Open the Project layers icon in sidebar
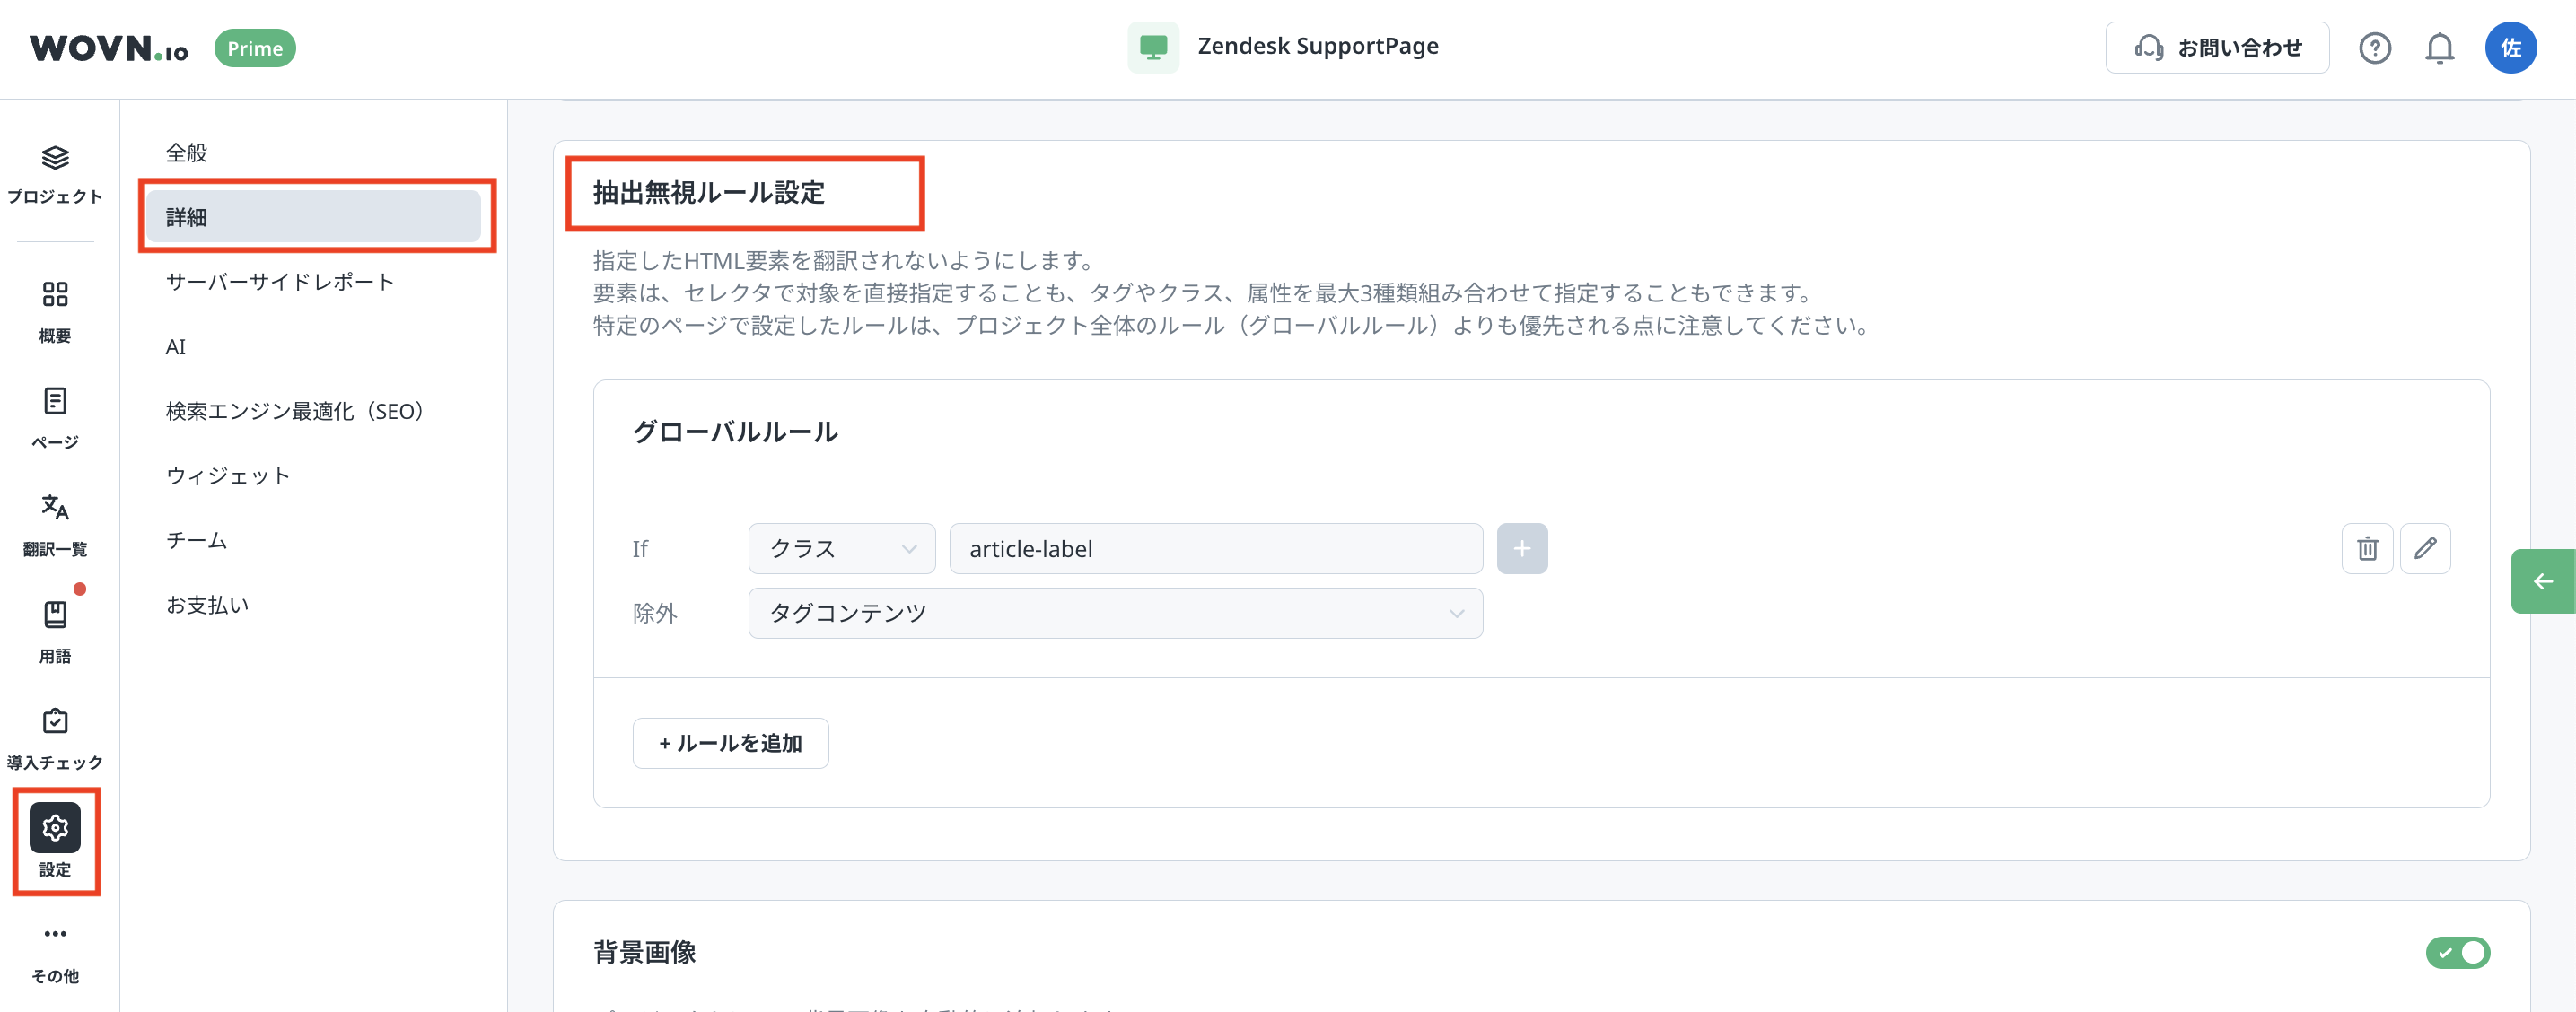This screenshot has width=2576, height=1012. pos(55,158)
